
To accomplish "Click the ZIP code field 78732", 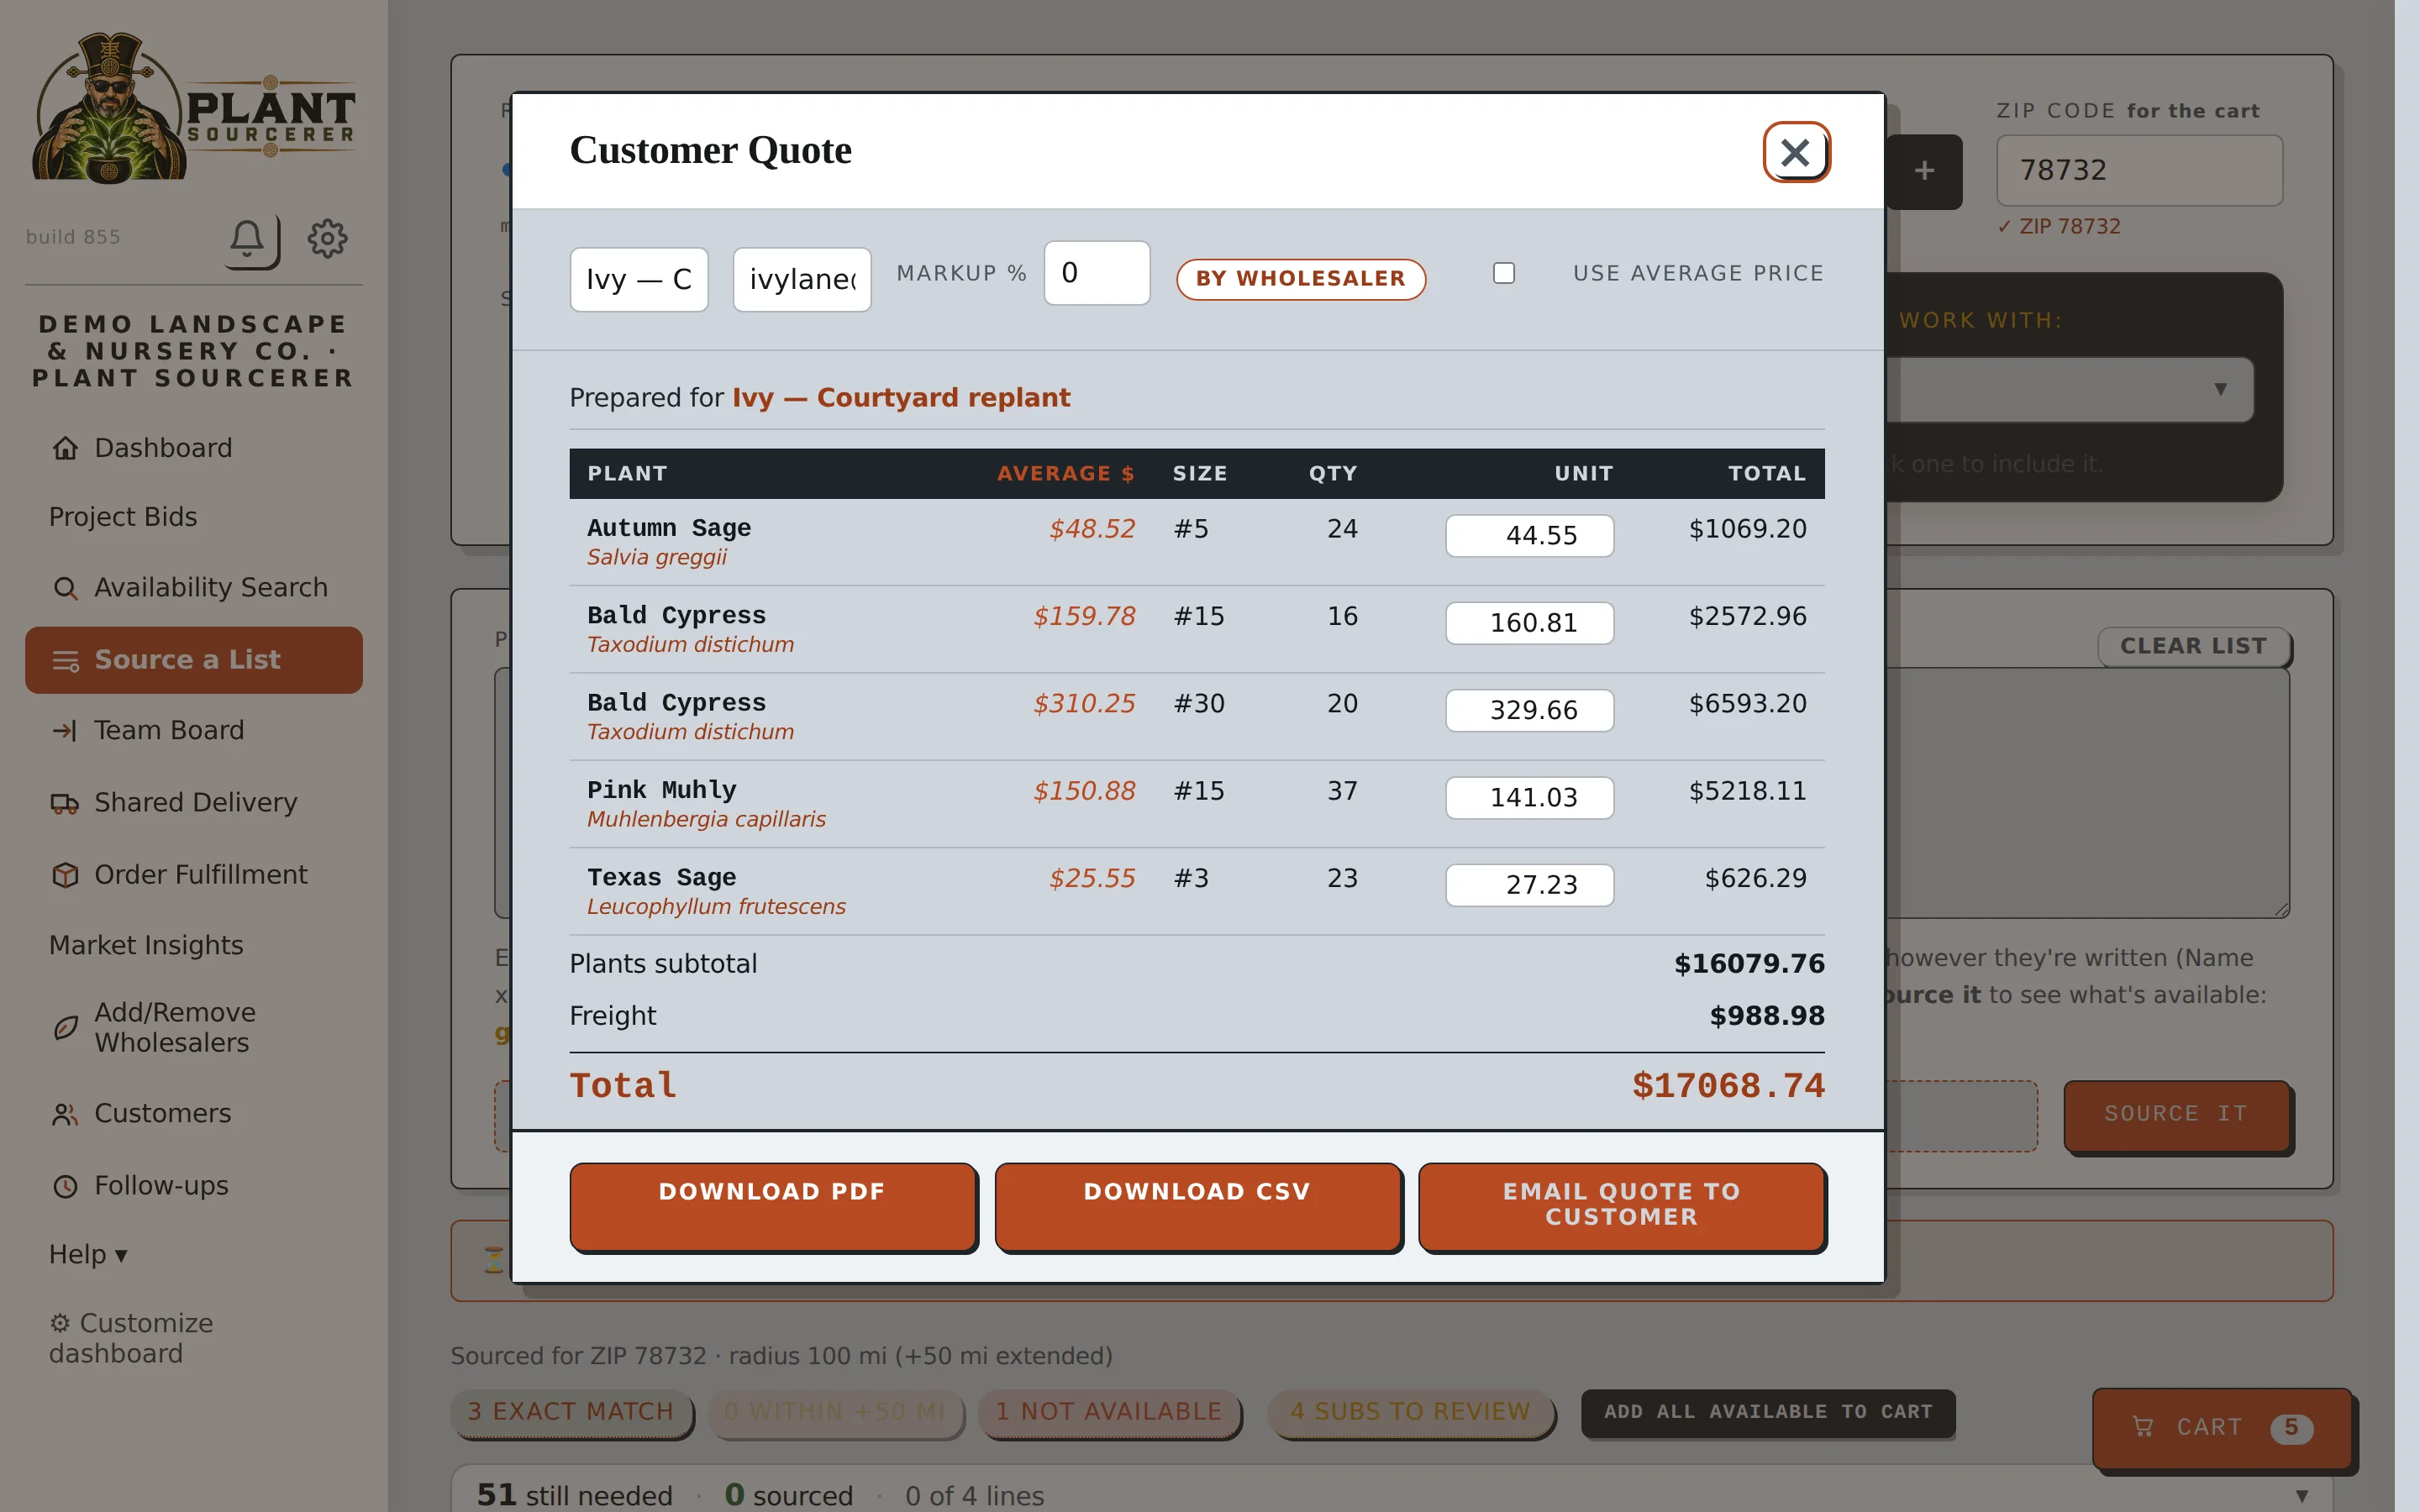I will (x=2139, y=171).
